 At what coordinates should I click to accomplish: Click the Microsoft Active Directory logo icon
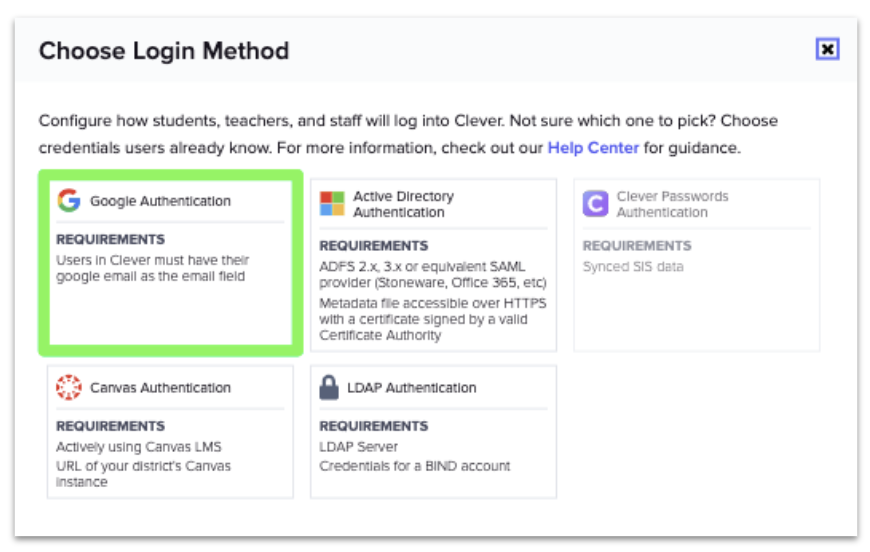click(x=332, y=204)
